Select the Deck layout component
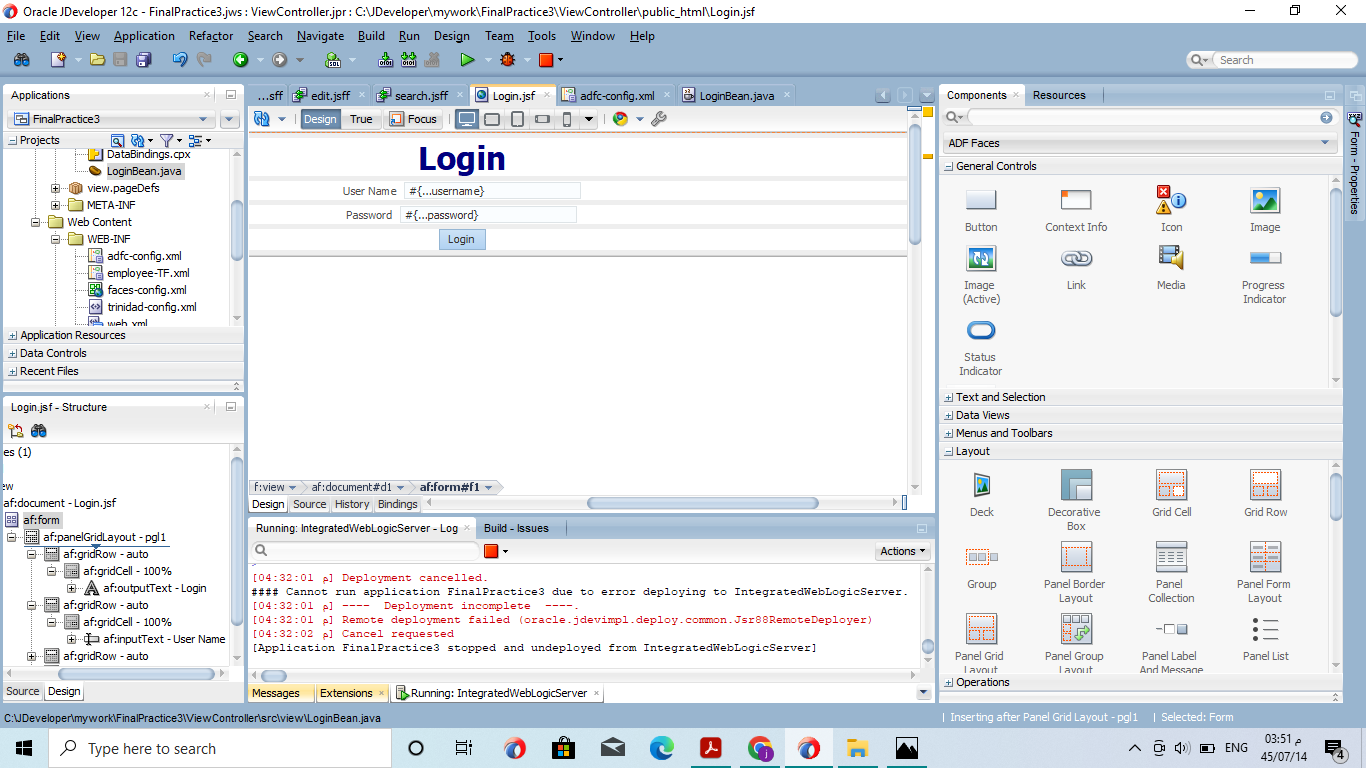Screen dimensions: 1366x768 982,494
